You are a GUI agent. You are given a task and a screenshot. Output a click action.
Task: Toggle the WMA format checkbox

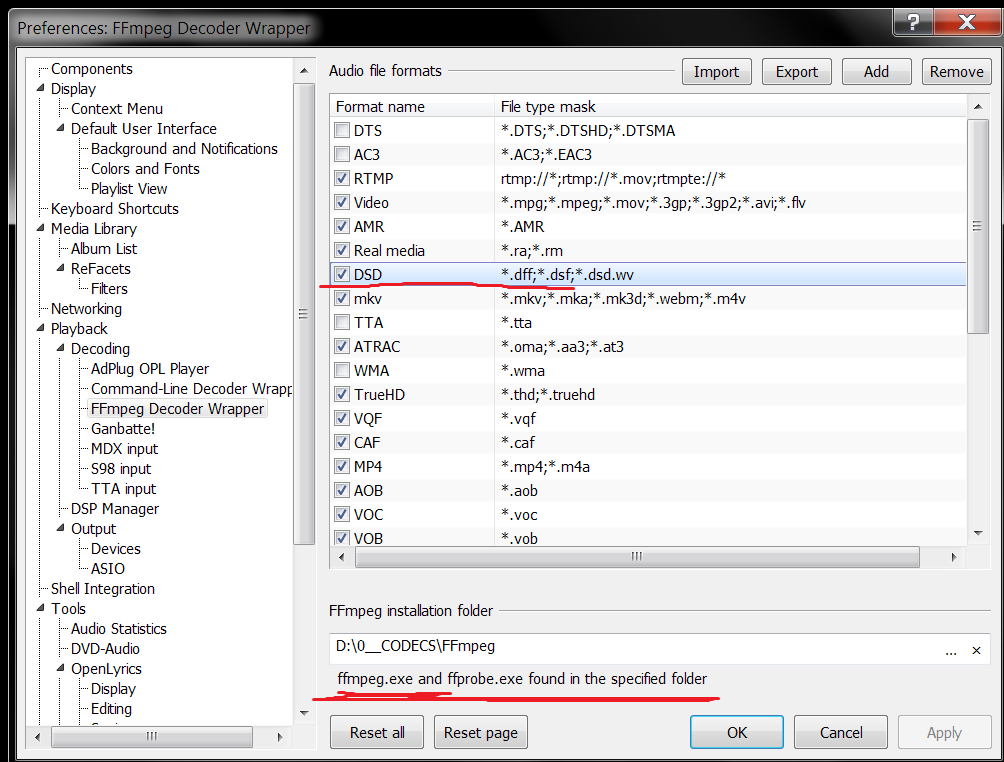pyautogui.click(x=342, y=371)
